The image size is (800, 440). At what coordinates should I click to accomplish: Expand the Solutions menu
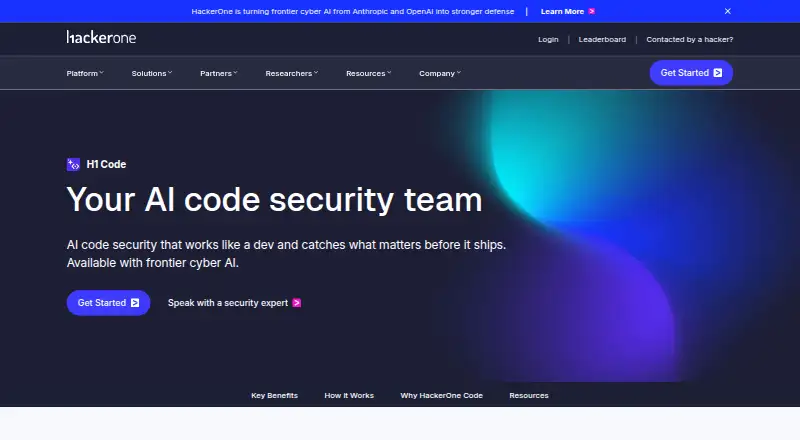coord(152,74)
